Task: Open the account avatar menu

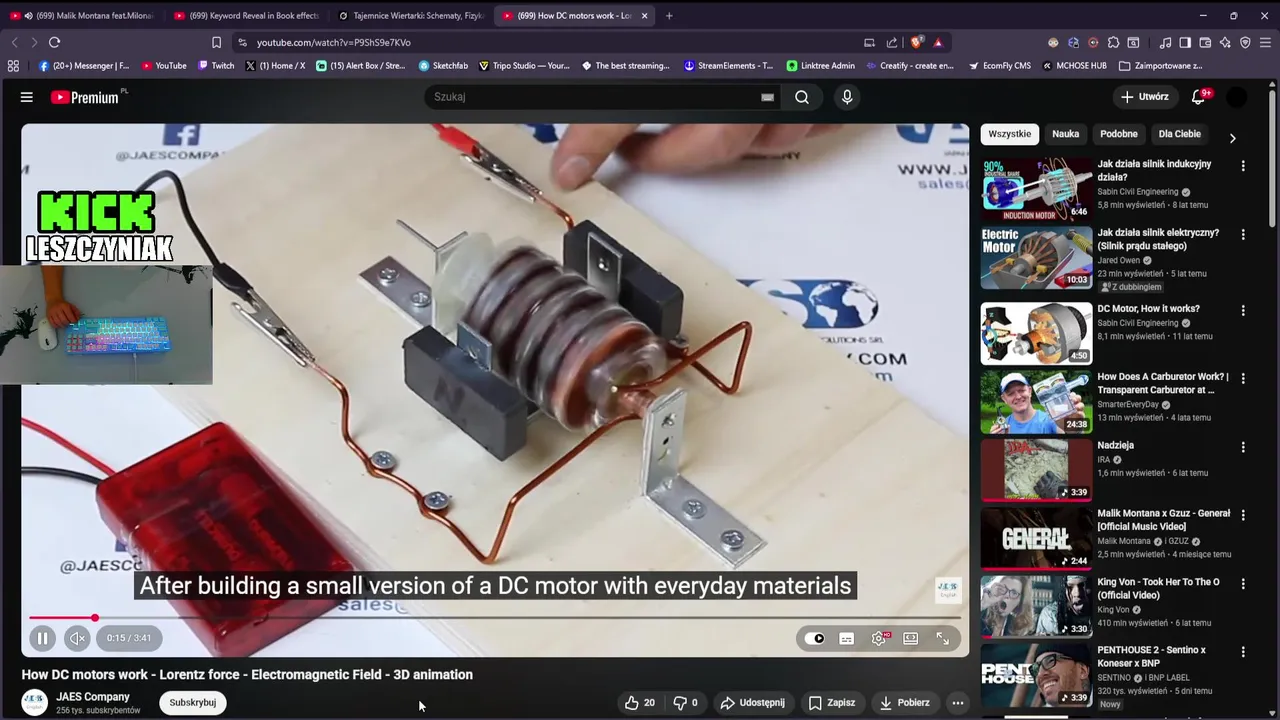Action: (1237, 97)
